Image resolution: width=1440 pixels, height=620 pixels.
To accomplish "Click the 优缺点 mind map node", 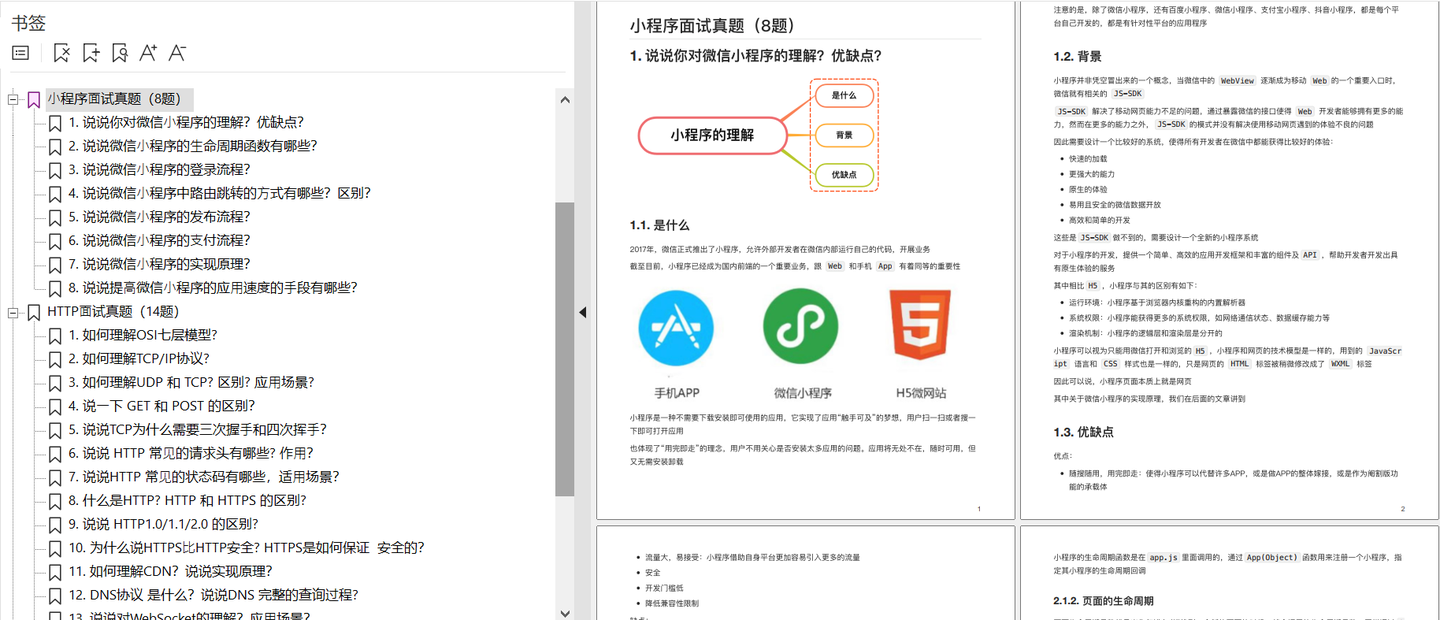I will [x=843, y=175].
